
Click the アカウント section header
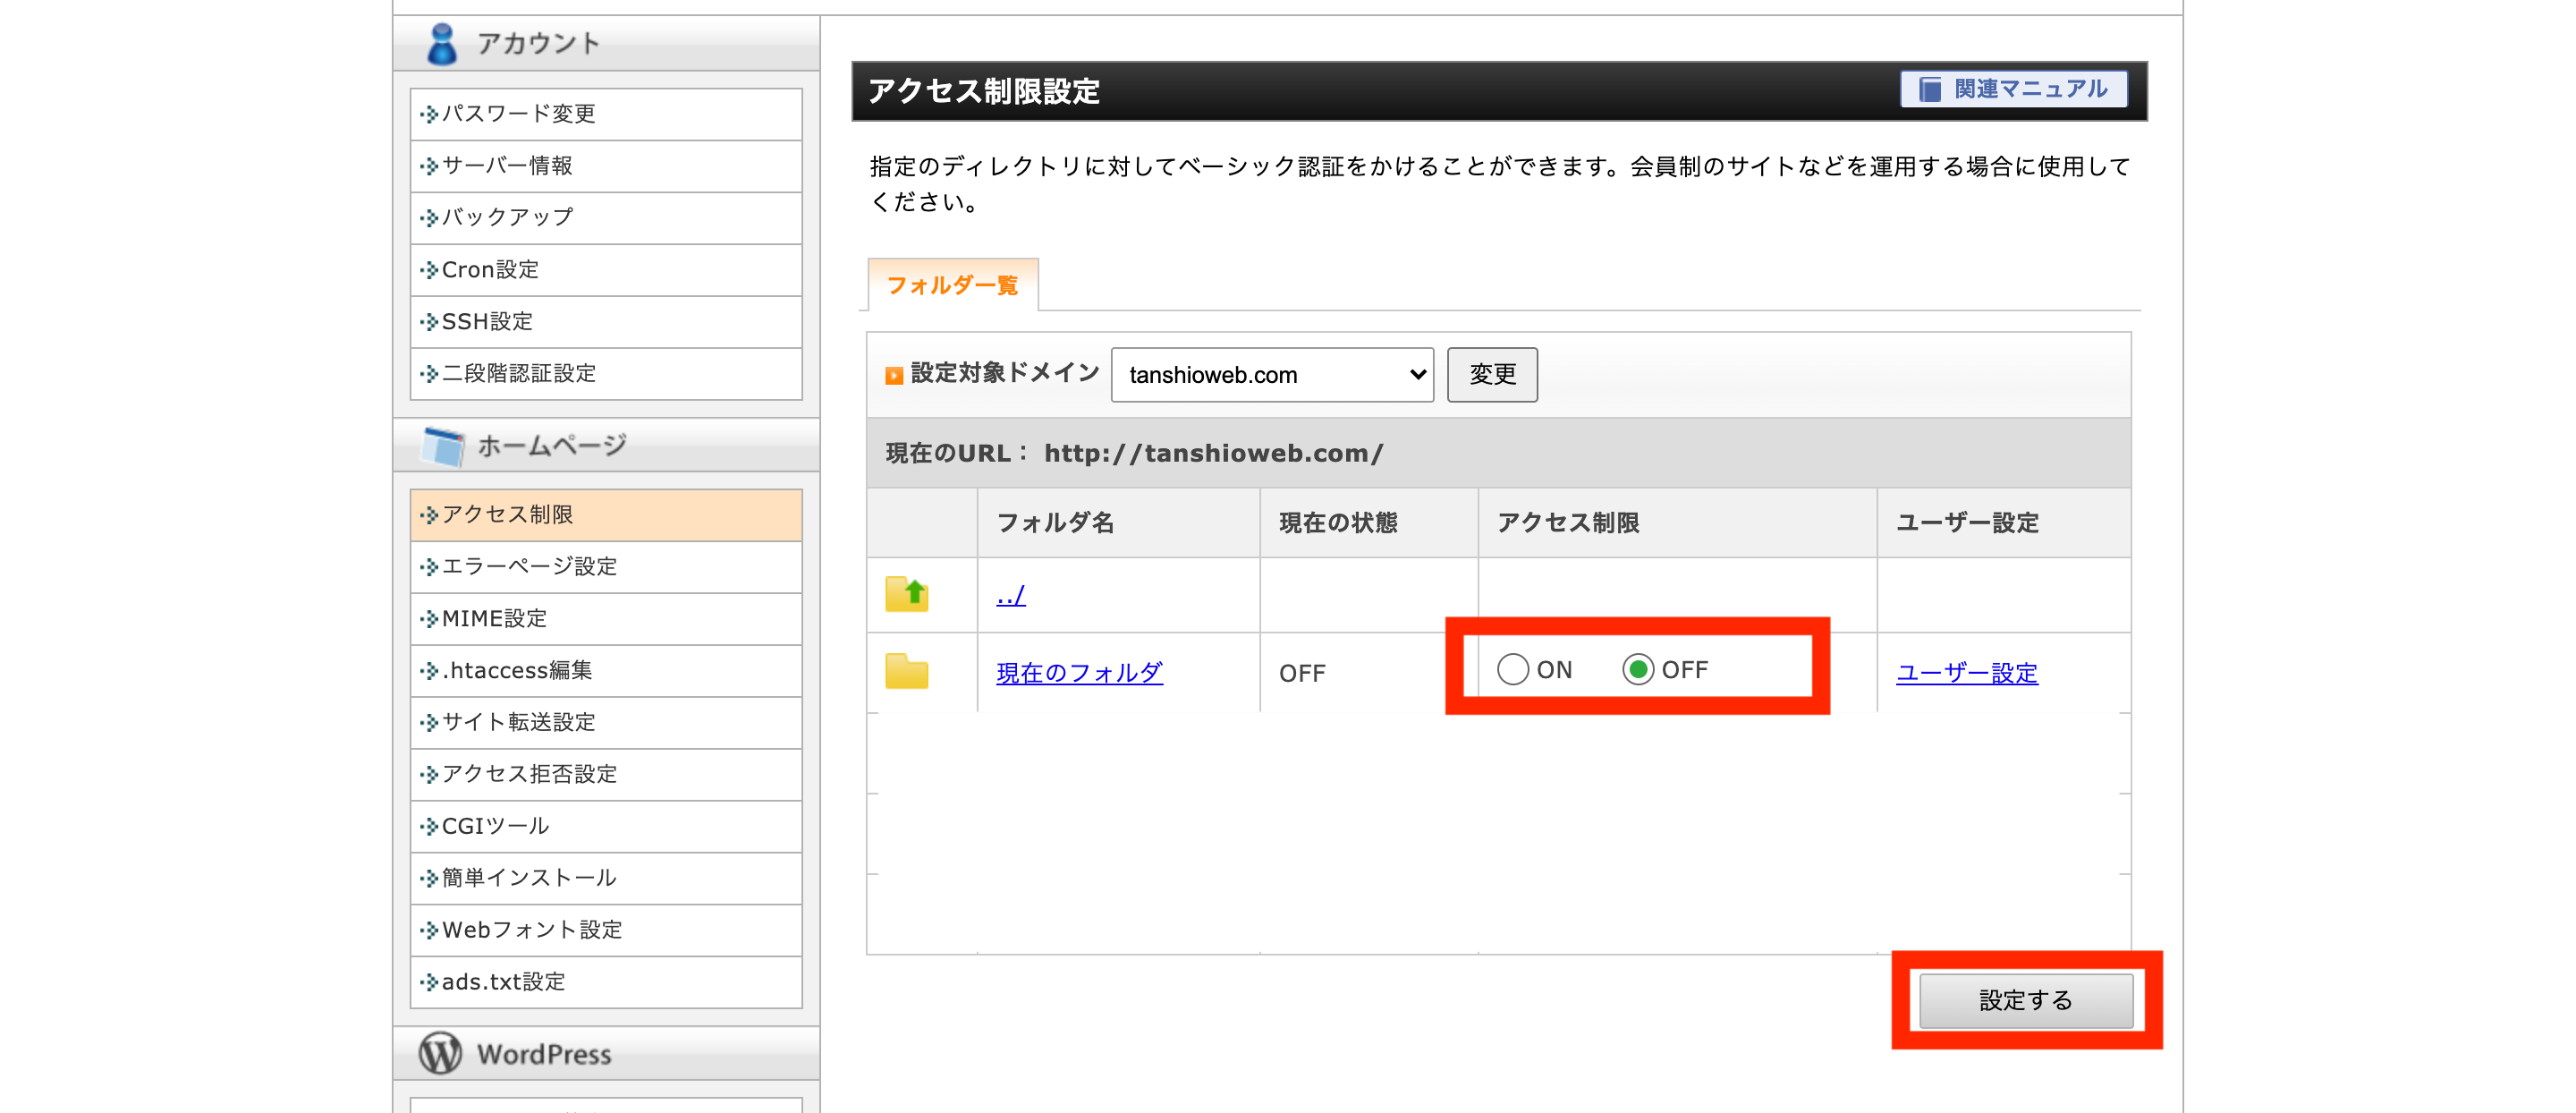point(606,44)
